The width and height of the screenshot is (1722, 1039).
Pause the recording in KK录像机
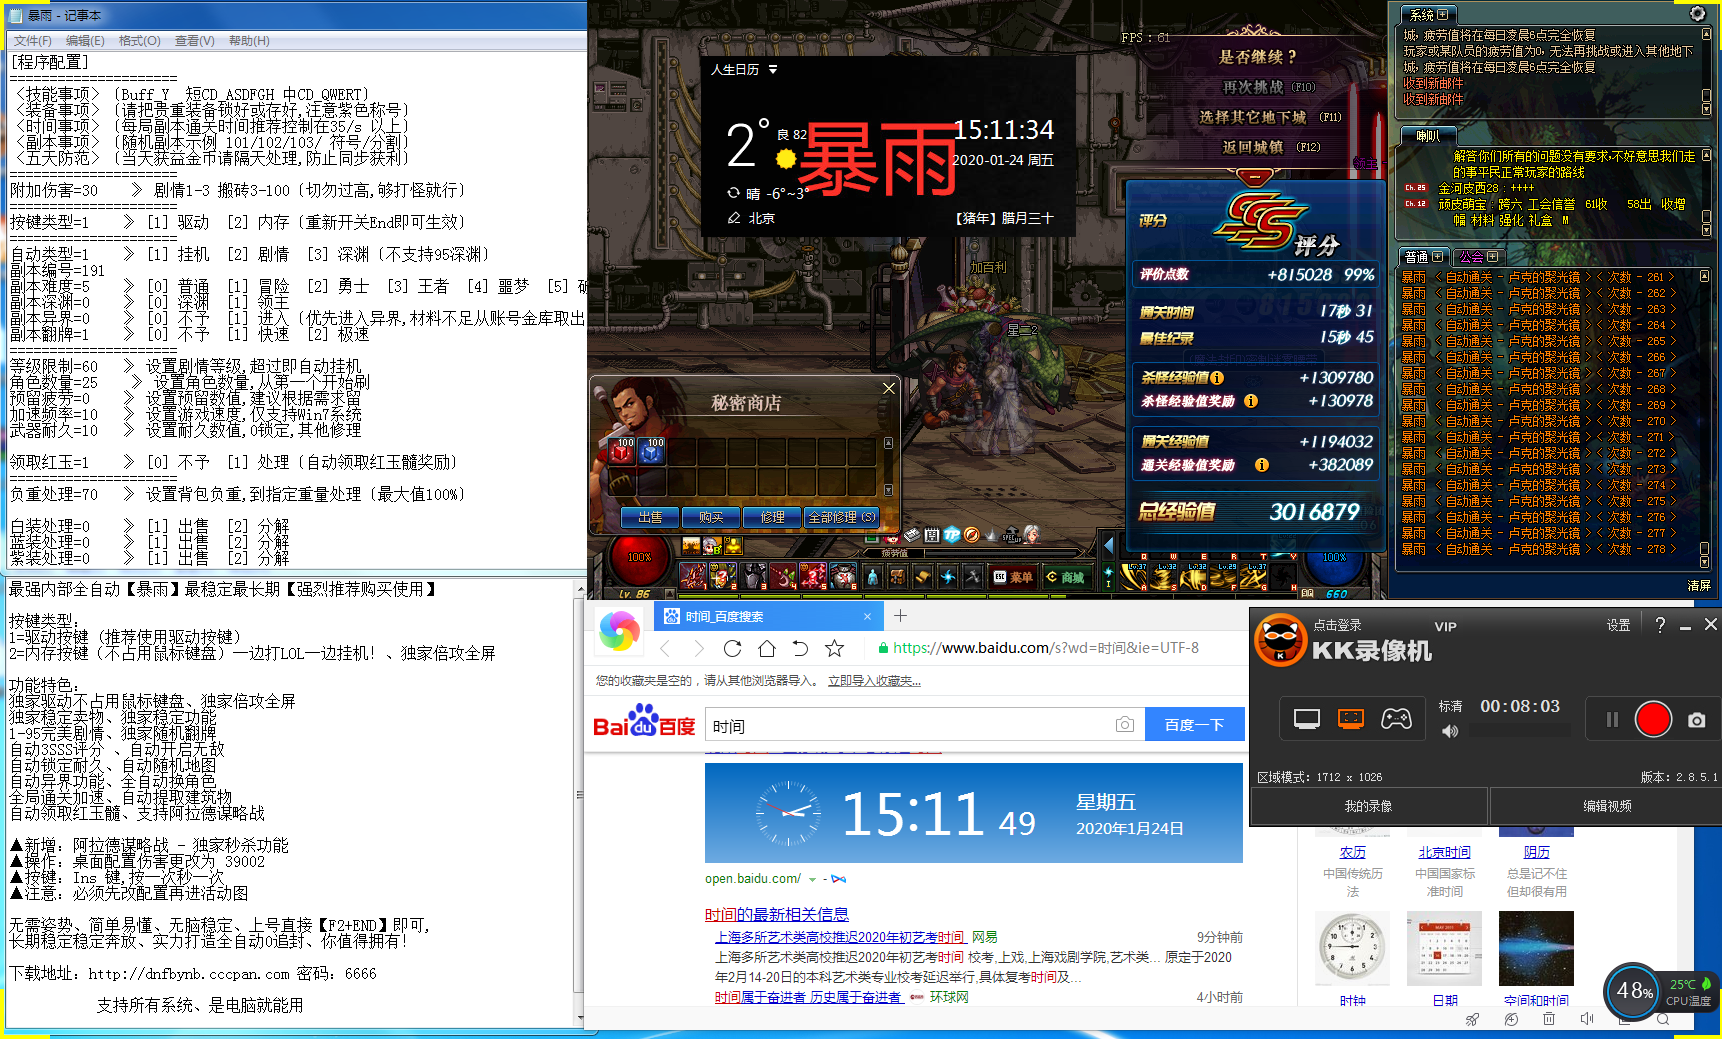pyautogui.click(x=1612, y=720)
